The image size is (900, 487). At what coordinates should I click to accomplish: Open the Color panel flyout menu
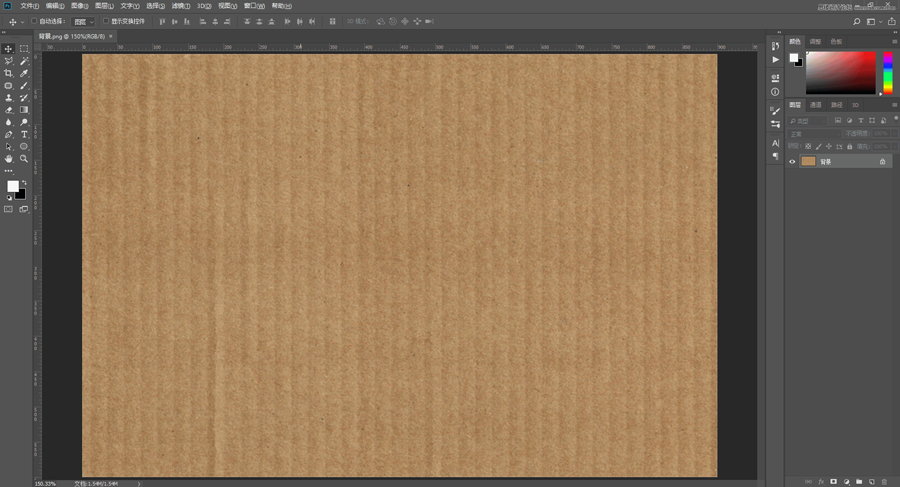click(x=894, y=41)
